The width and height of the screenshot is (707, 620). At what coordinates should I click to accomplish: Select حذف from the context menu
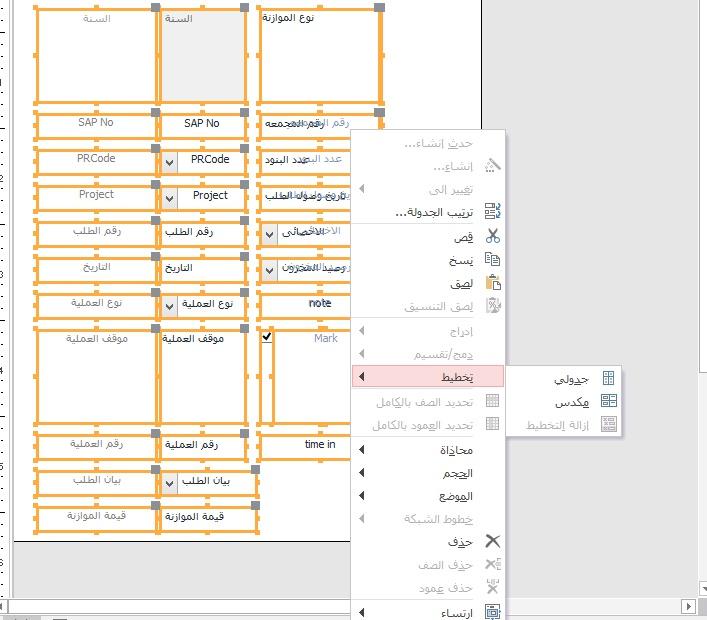coord(427,541)
